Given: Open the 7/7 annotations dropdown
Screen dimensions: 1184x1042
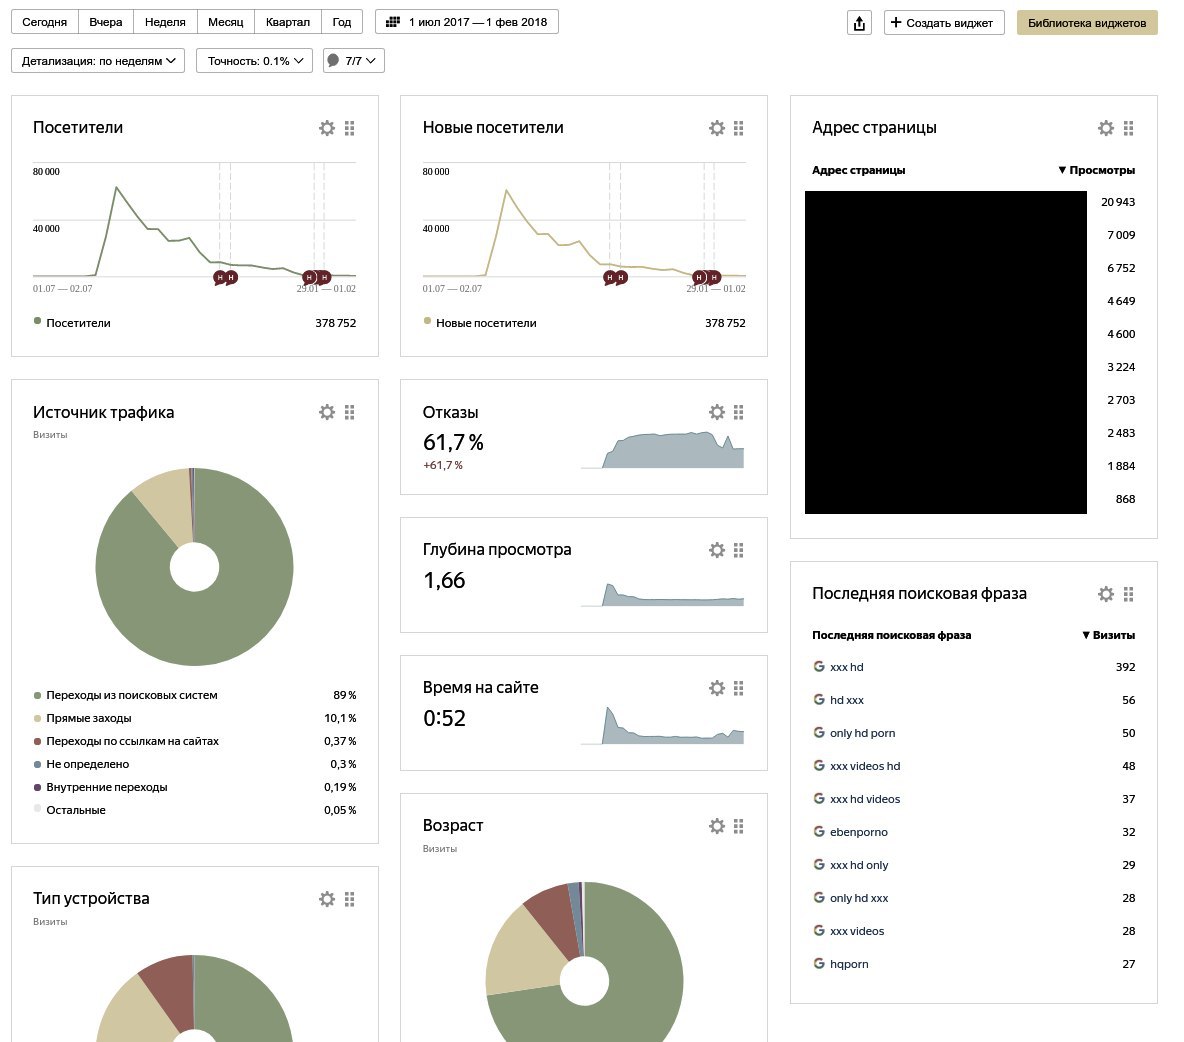Looking at the screenshot, I should (x=353, y=60).
